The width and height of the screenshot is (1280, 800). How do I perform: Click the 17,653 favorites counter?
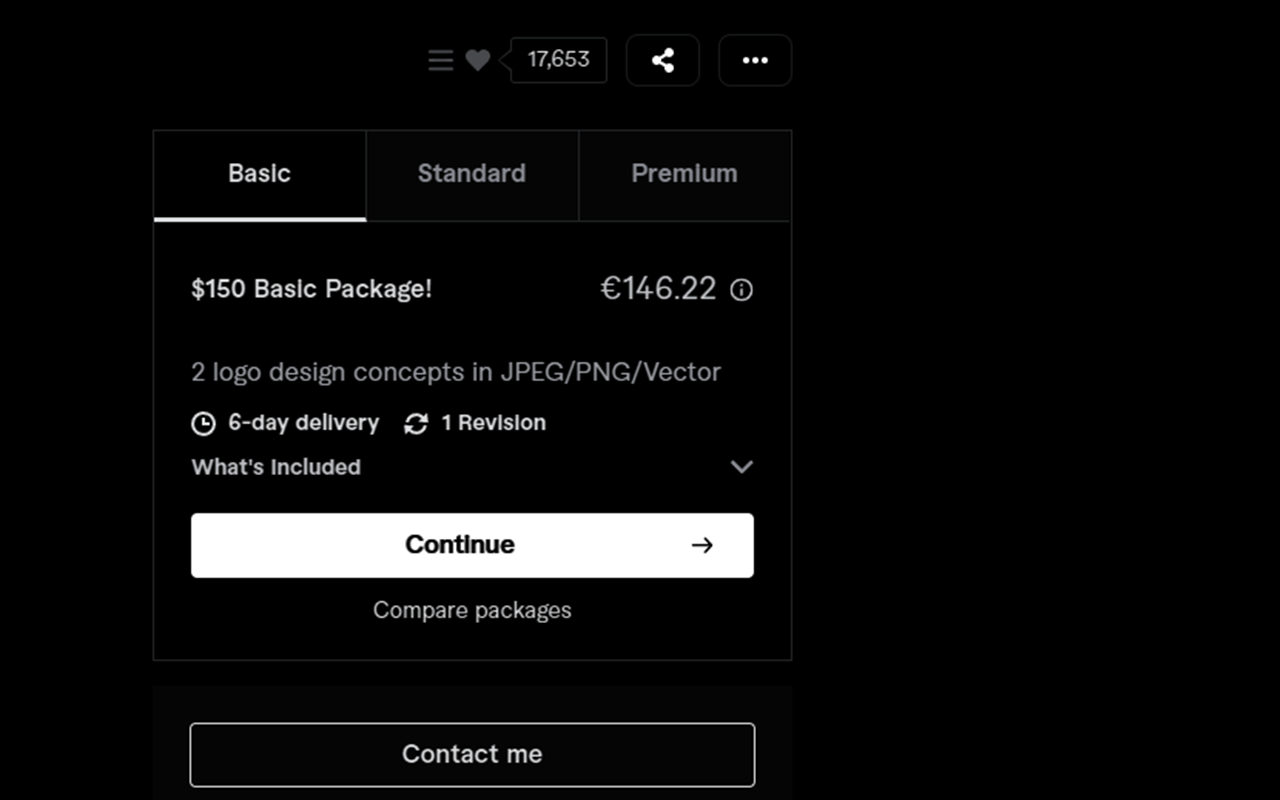556,60
